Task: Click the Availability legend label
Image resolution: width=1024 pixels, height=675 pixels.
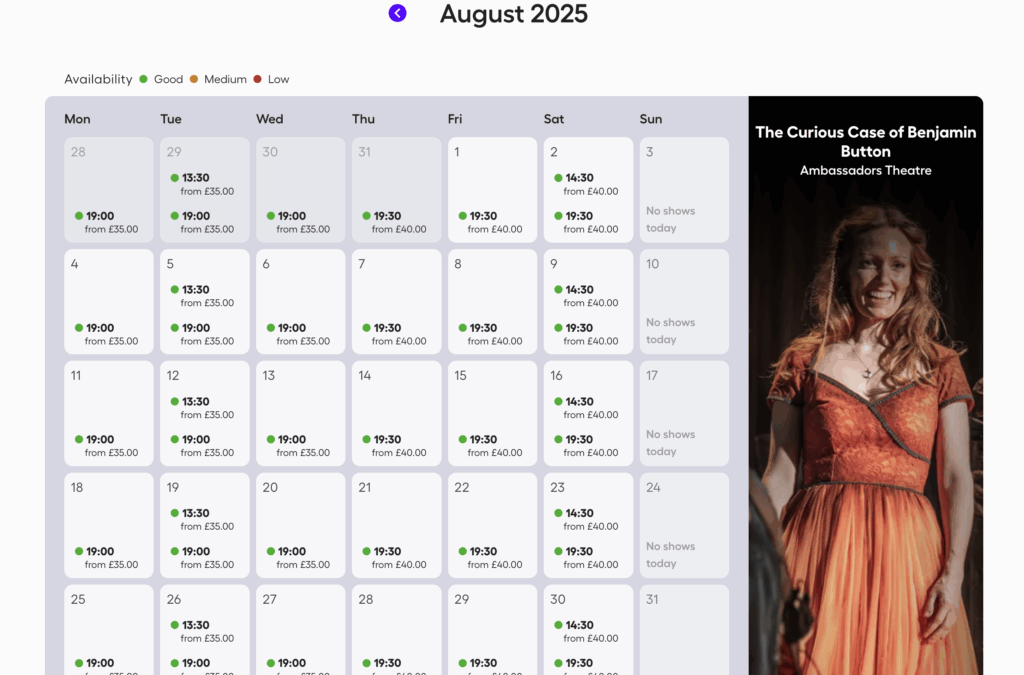Action: (98, 79)
